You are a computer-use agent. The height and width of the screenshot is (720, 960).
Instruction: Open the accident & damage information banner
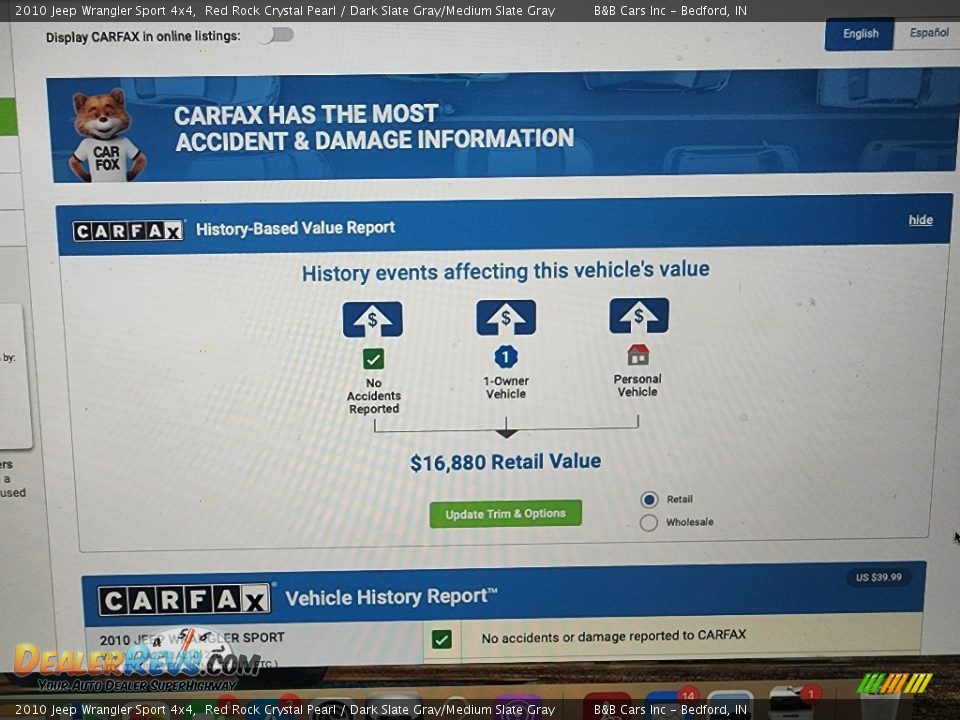[502, 127]
